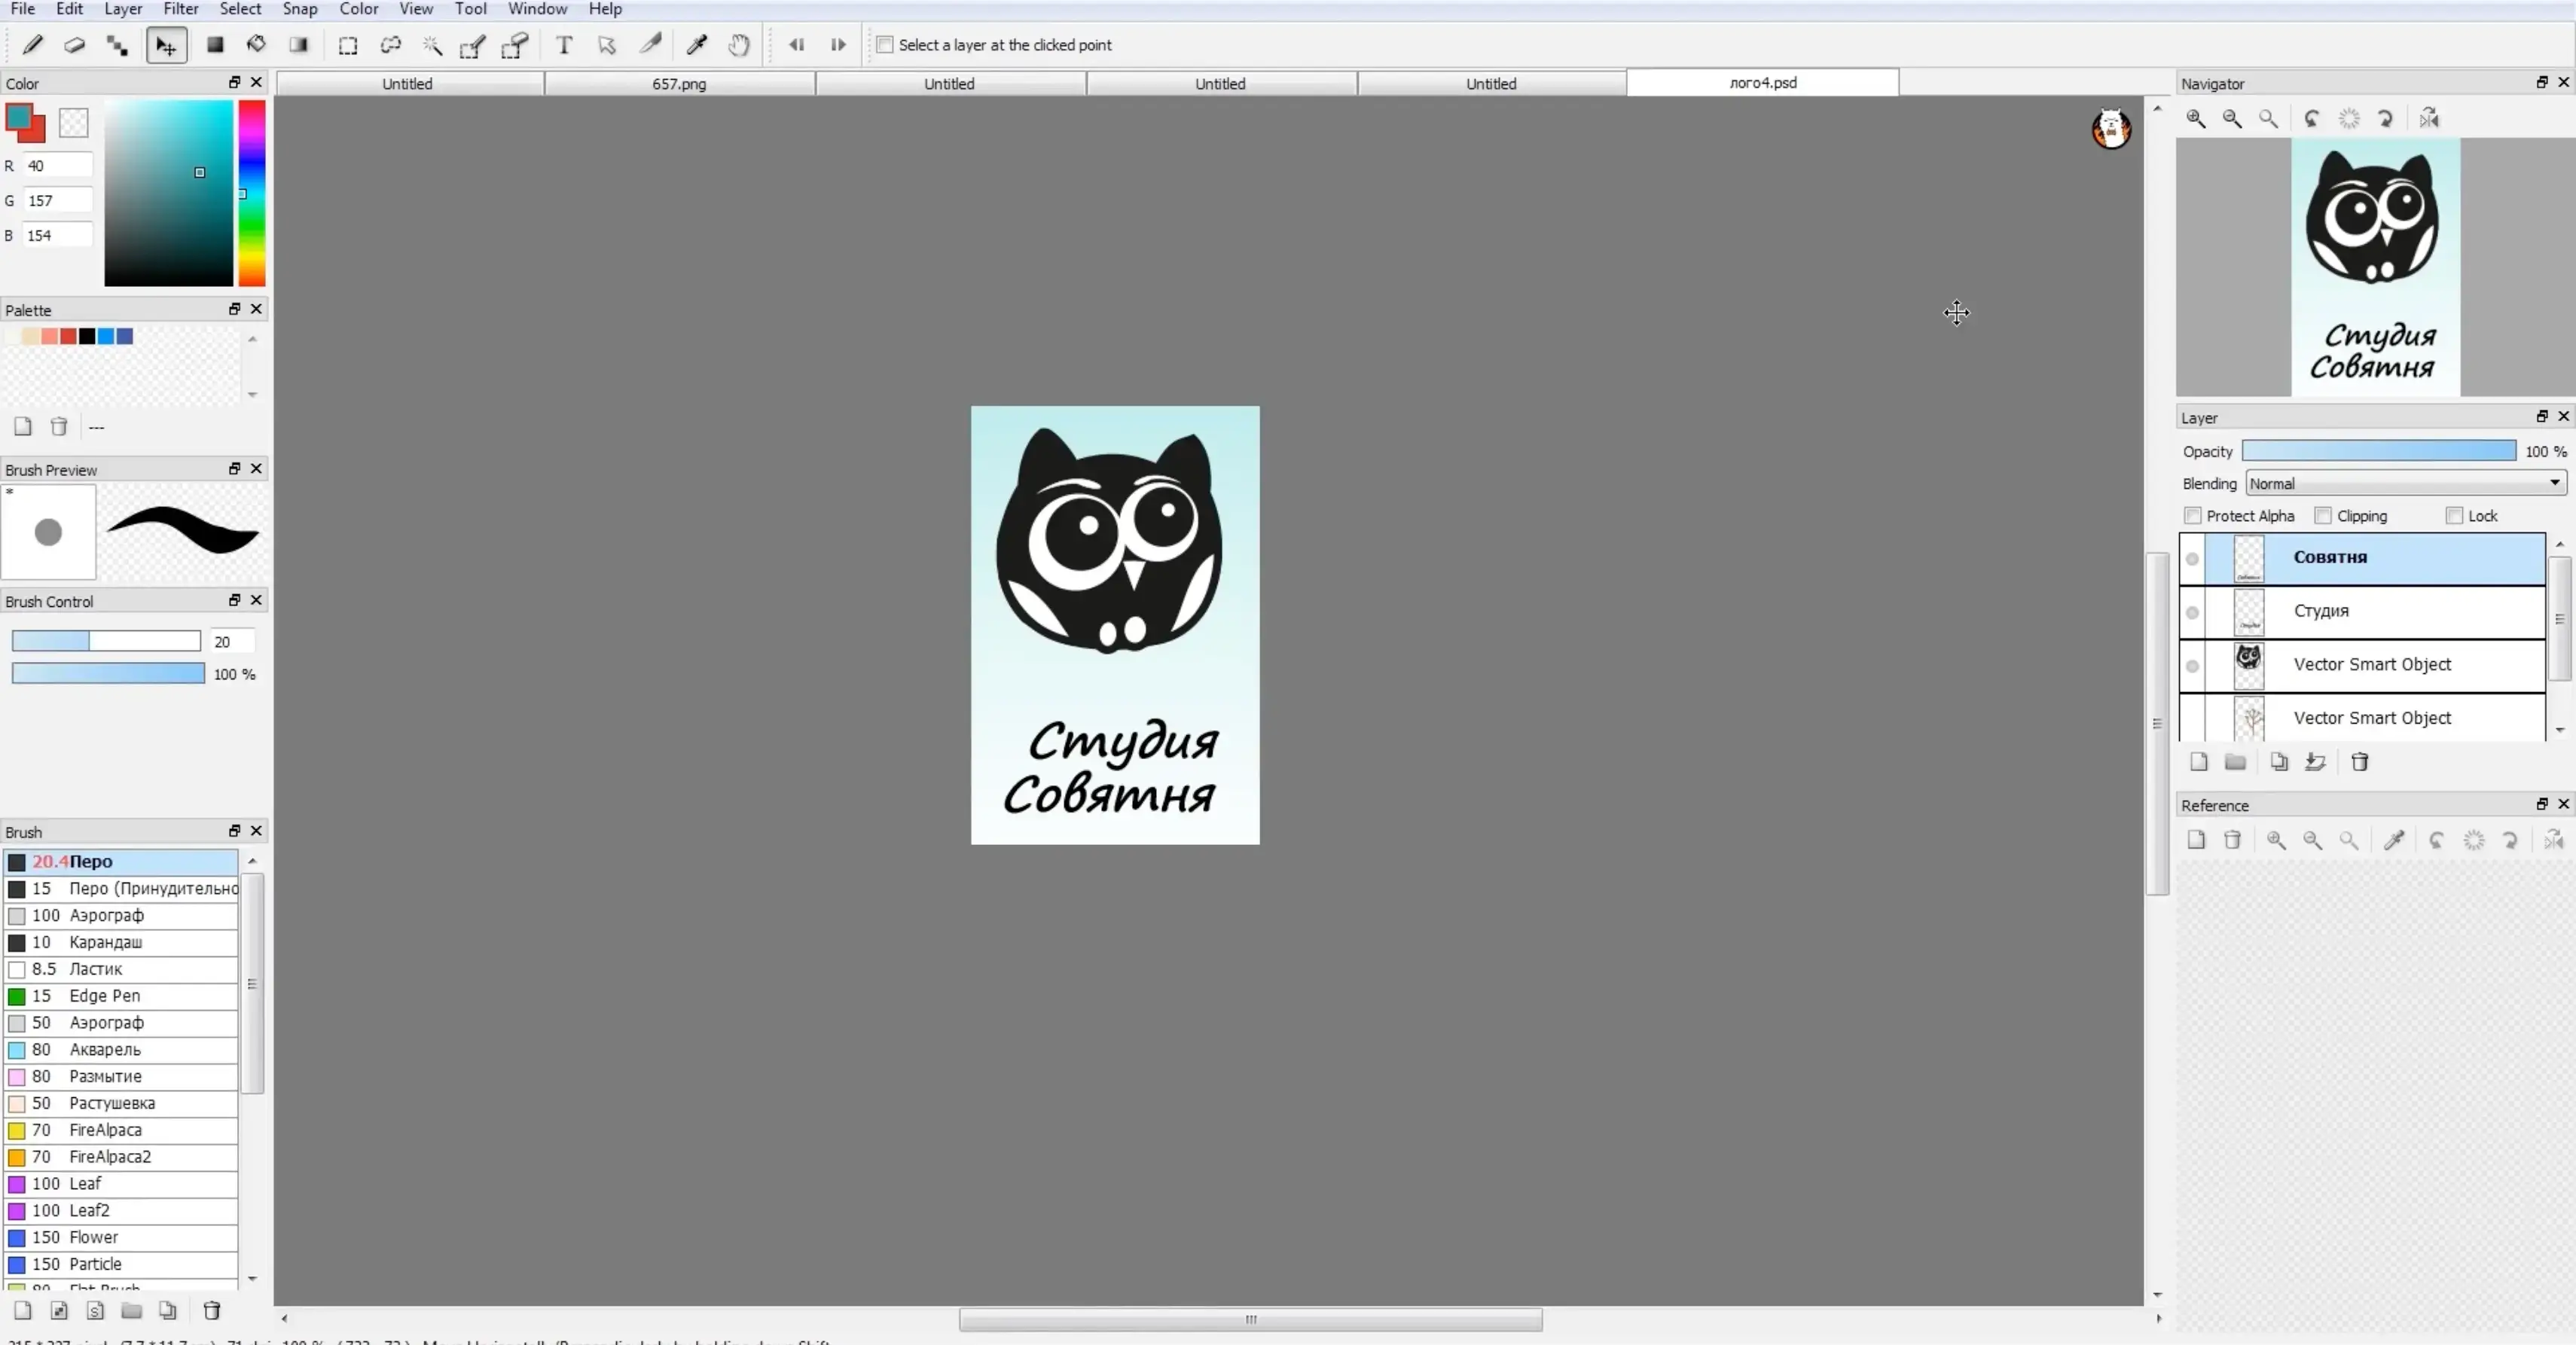The width and height of the screenshot is (2576, 1345).
Task: Select the Magic Wand tool
Action: click(x=432, y=45)
